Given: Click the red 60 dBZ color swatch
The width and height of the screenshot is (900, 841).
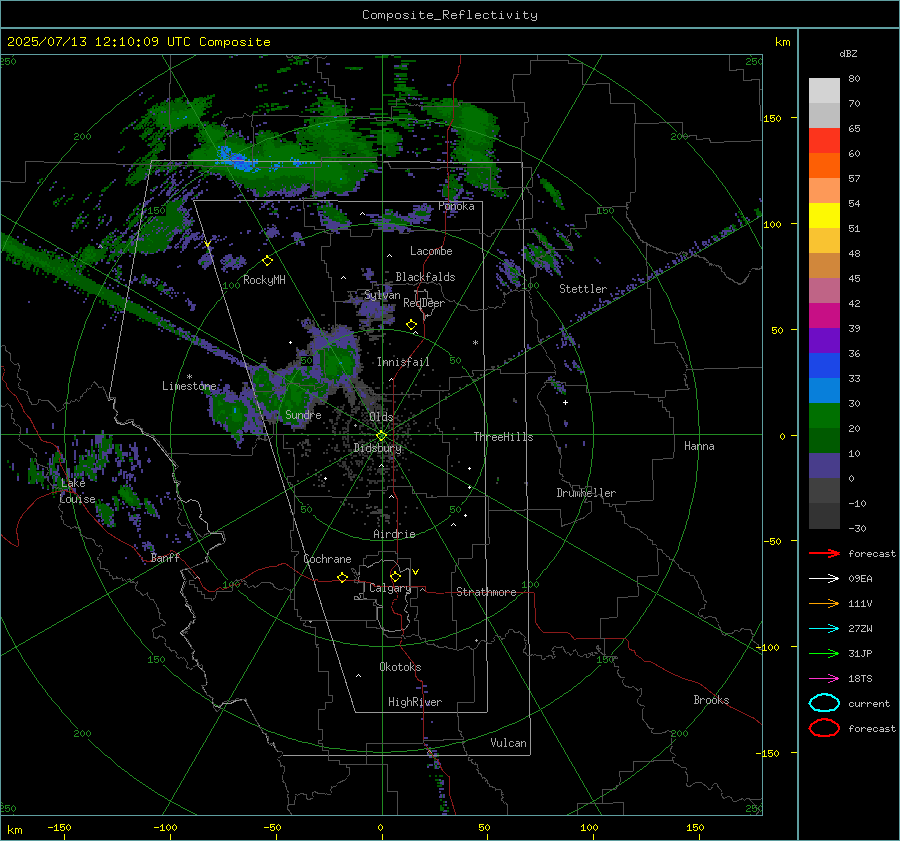Looking at the screenshot, I should click(x=824, y=140).
